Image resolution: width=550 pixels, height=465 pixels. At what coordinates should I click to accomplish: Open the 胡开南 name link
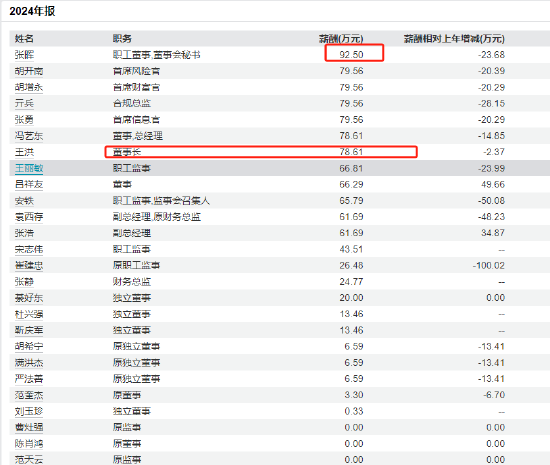tap(29, 71)
